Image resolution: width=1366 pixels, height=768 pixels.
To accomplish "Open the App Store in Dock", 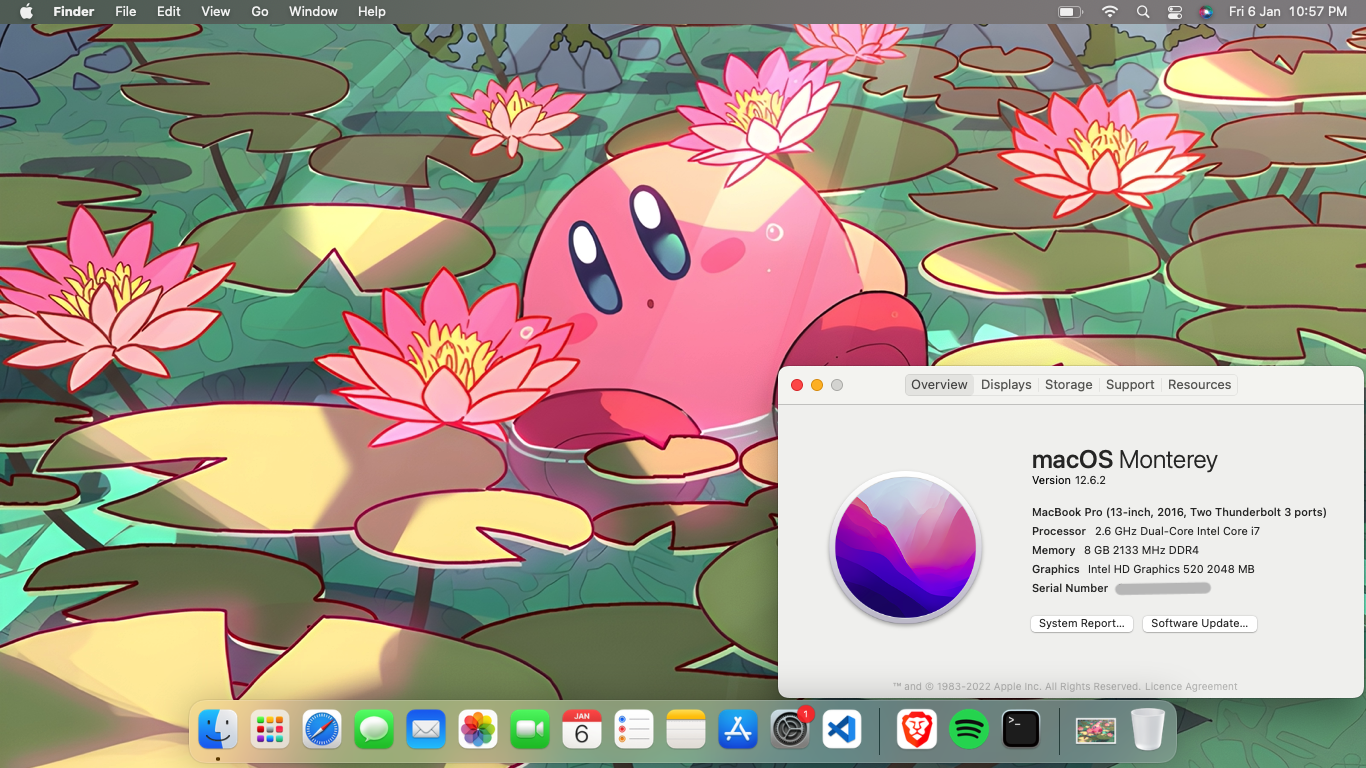I will pos(738,729).
